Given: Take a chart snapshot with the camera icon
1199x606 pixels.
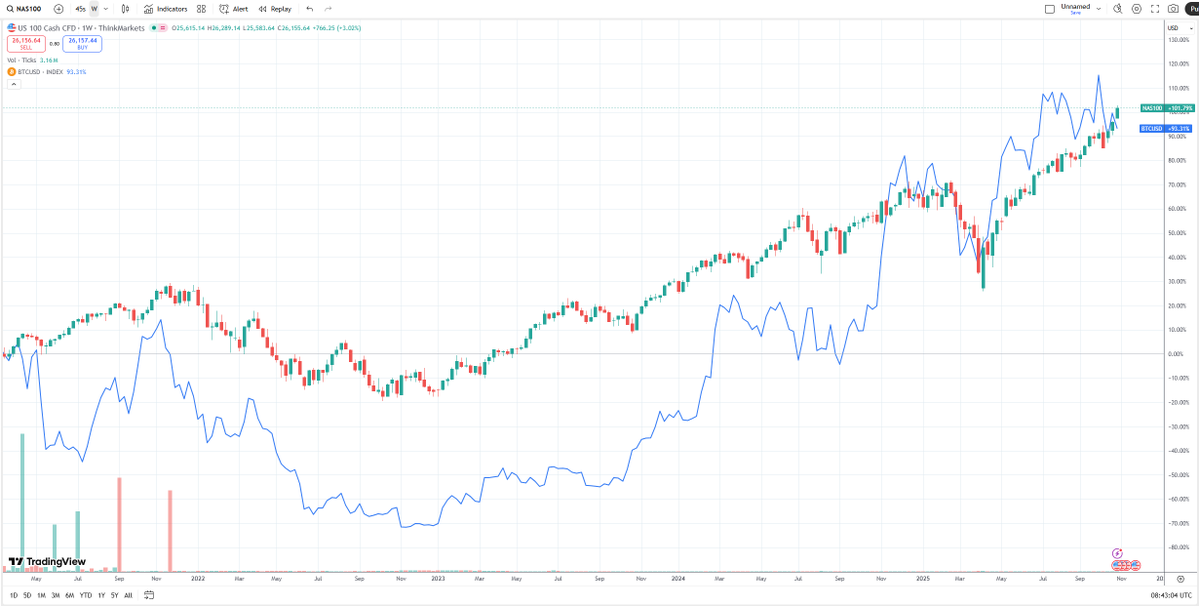Looking at the screenshot, I should [x=1173, y=8].
